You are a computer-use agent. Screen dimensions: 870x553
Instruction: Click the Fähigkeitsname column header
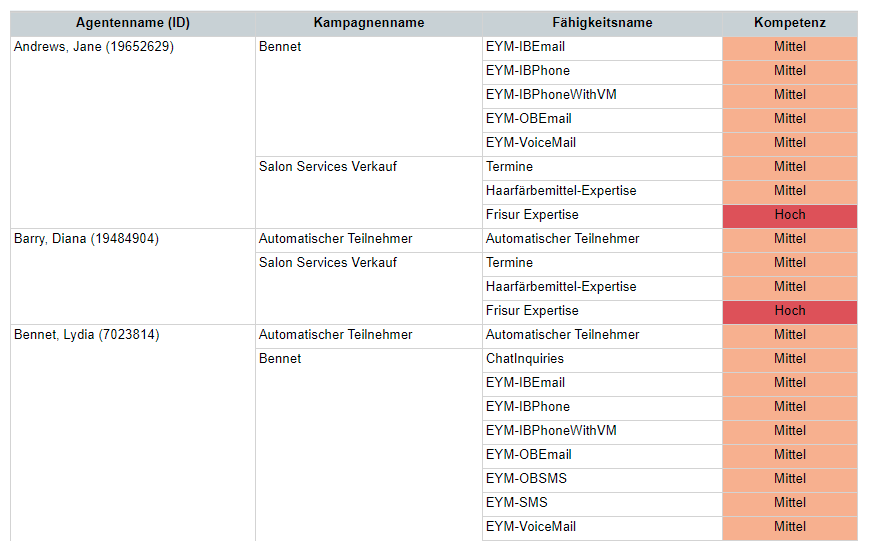(x=602, y=23)
